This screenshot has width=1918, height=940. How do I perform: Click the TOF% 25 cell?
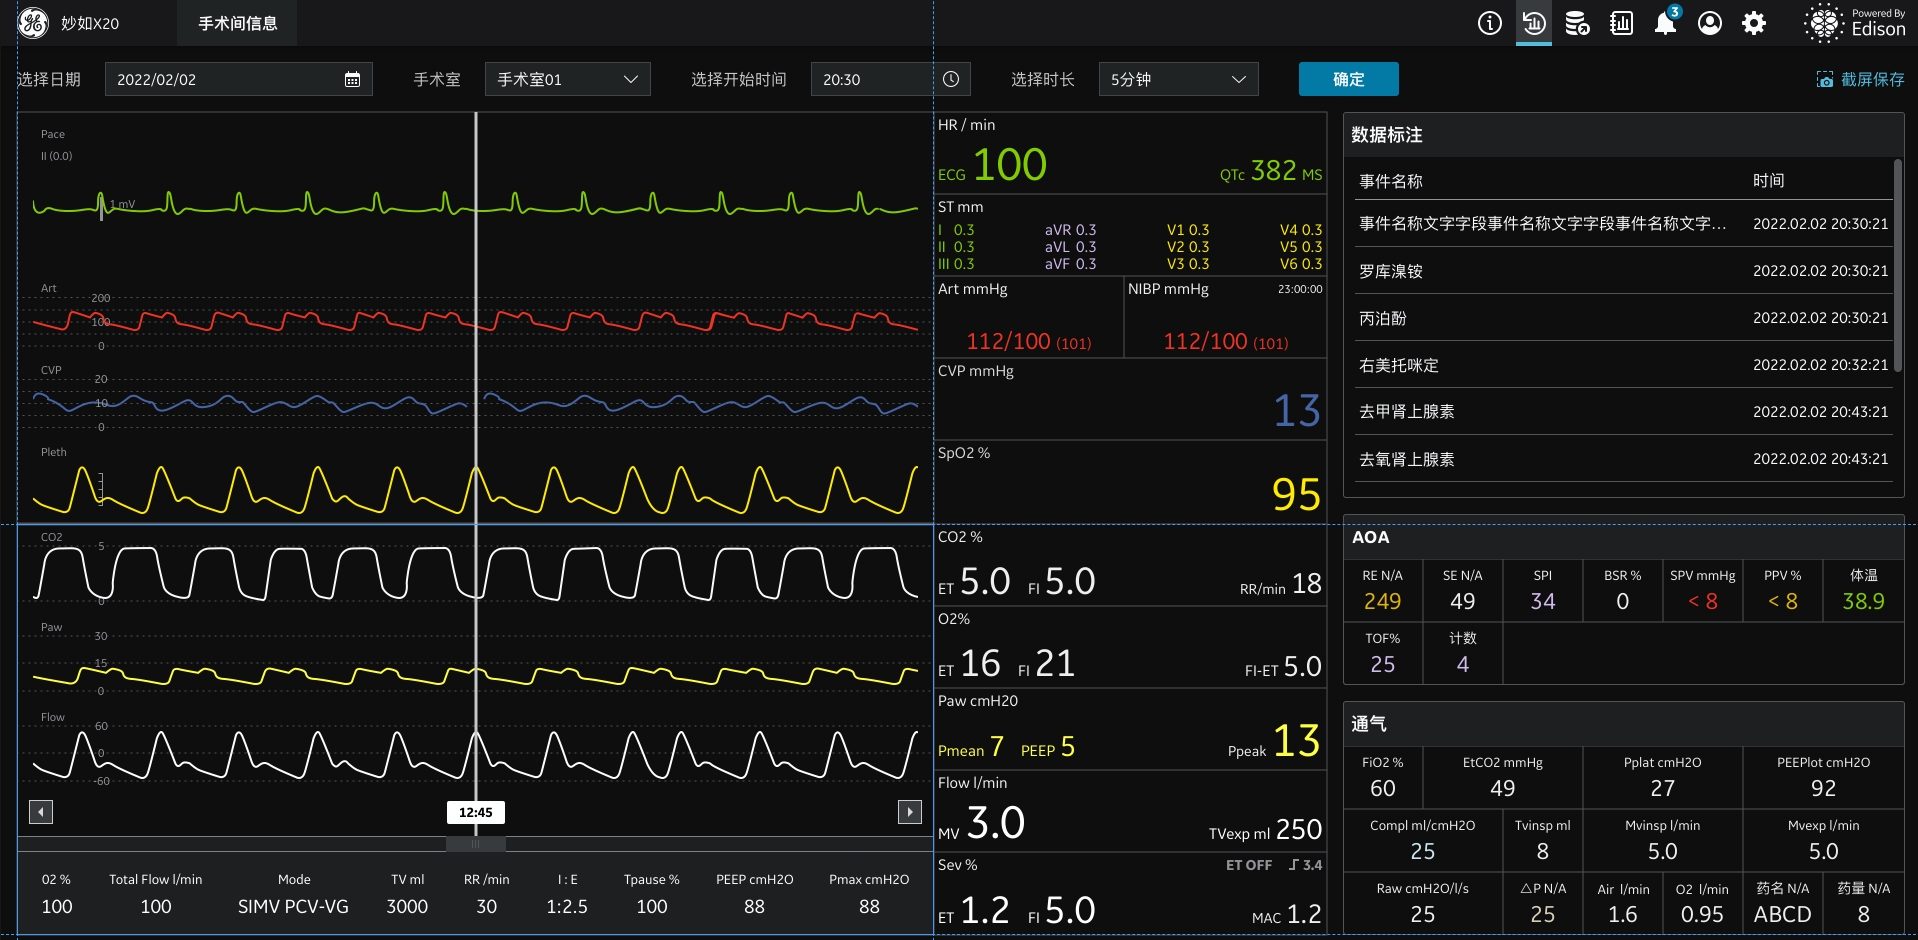1382,653
